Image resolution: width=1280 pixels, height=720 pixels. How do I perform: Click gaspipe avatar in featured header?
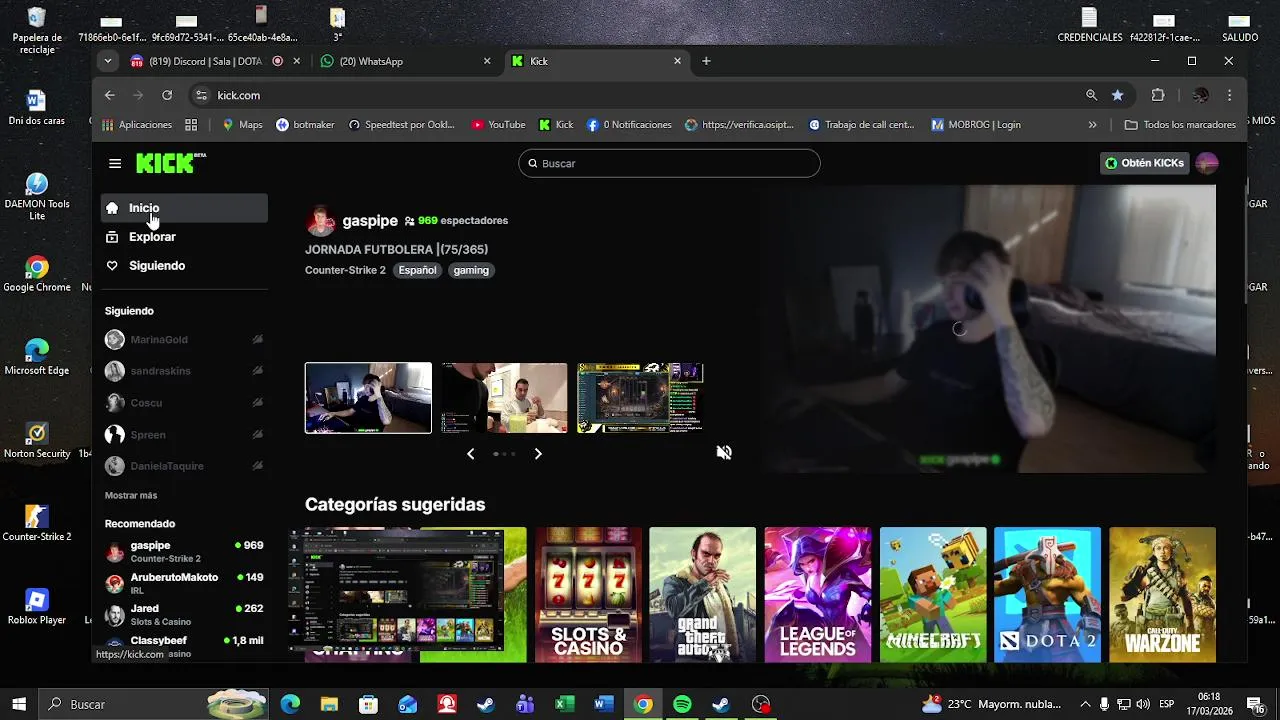[320, 220]
